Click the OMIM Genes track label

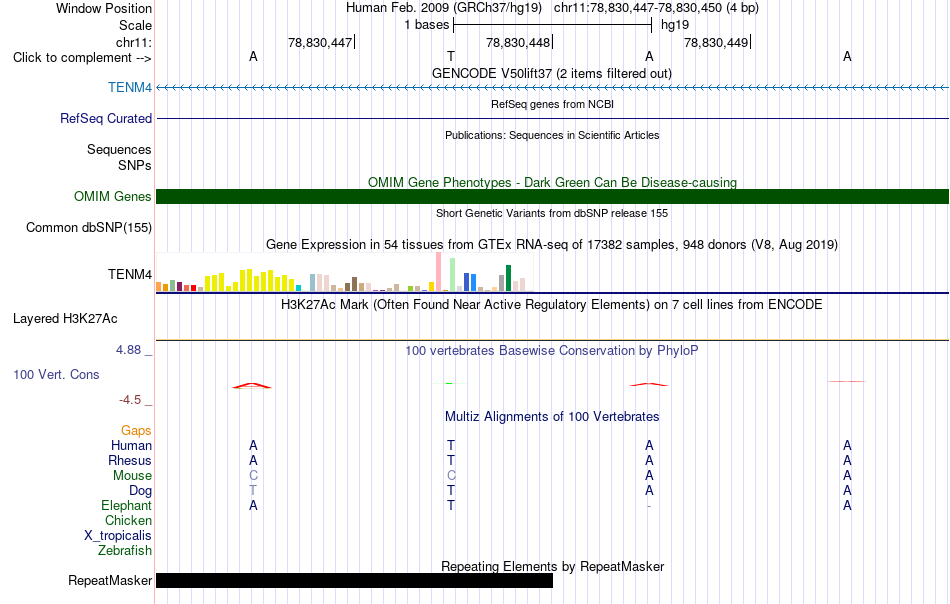112,196
